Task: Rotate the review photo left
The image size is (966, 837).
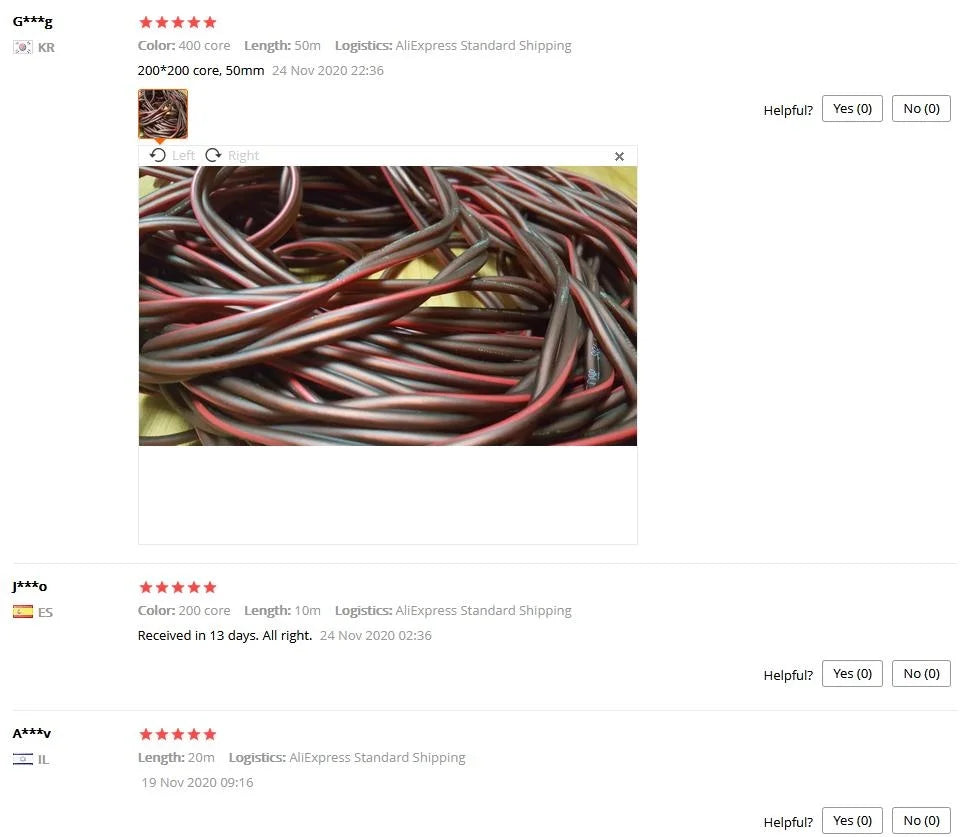Action: point(172,155)
